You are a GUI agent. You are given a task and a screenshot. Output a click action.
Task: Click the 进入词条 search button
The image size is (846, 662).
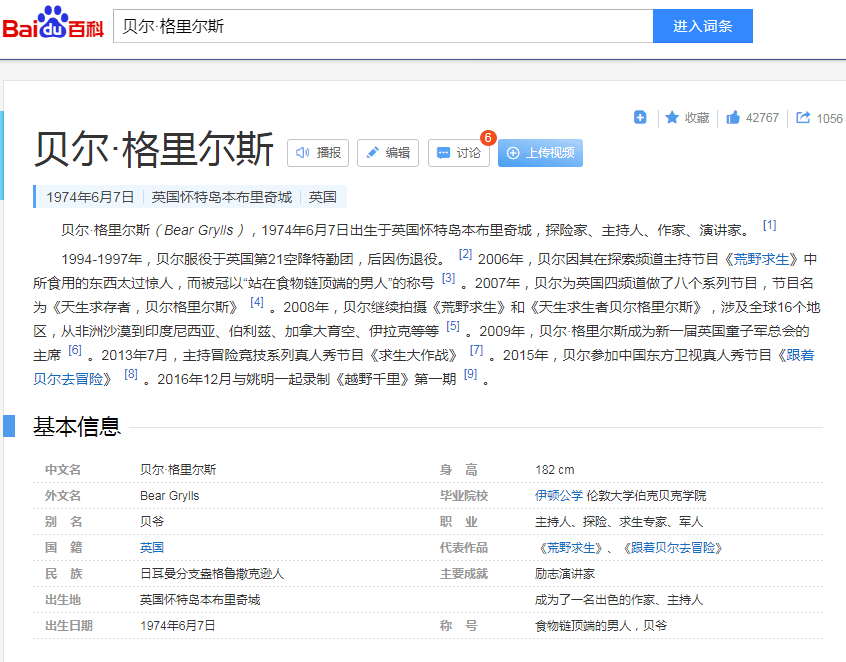pos(702,26)
